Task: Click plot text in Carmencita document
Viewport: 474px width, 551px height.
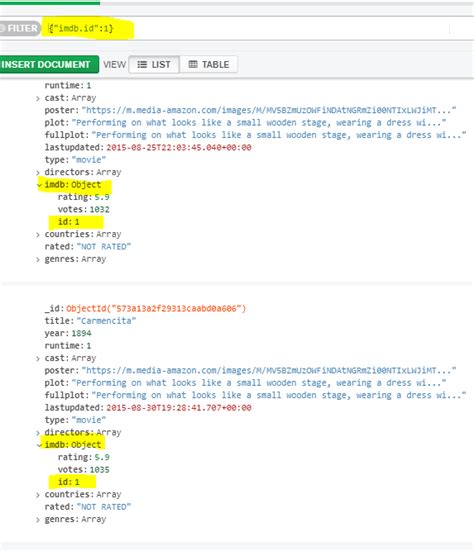Action: (259, 383)
